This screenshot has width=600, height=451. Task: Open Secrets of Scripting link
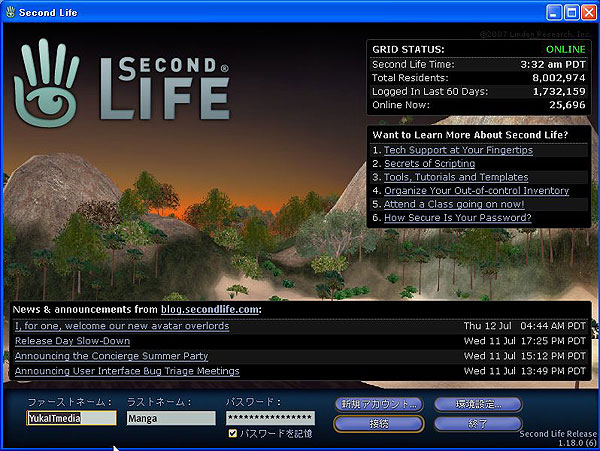coord(429,164)
